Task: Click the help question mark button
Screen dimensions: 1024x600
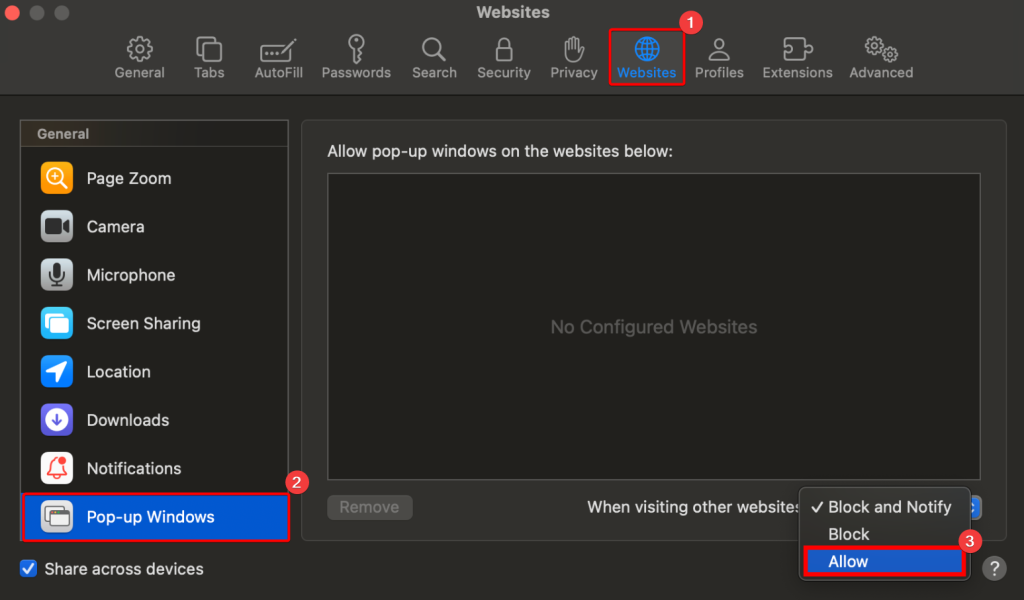Action: coord(994,568)
